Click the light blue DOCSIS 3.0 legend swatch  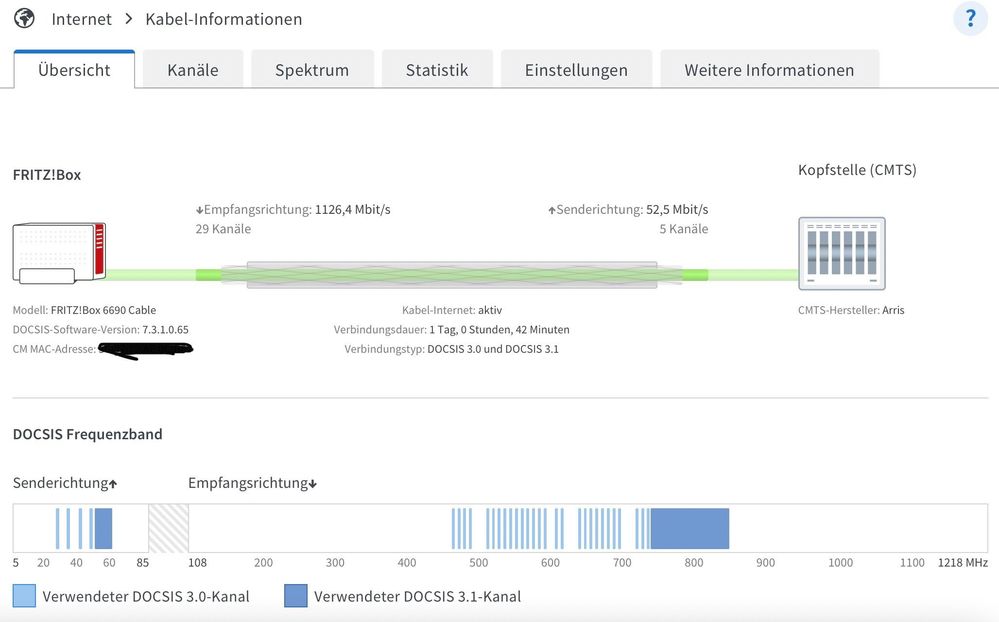pyautogui.click(x=24, y=596)
